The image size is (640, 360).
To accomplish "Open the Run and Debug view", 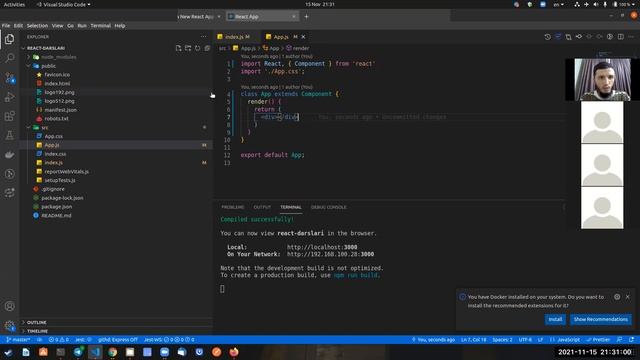I will tap(9, 97).
